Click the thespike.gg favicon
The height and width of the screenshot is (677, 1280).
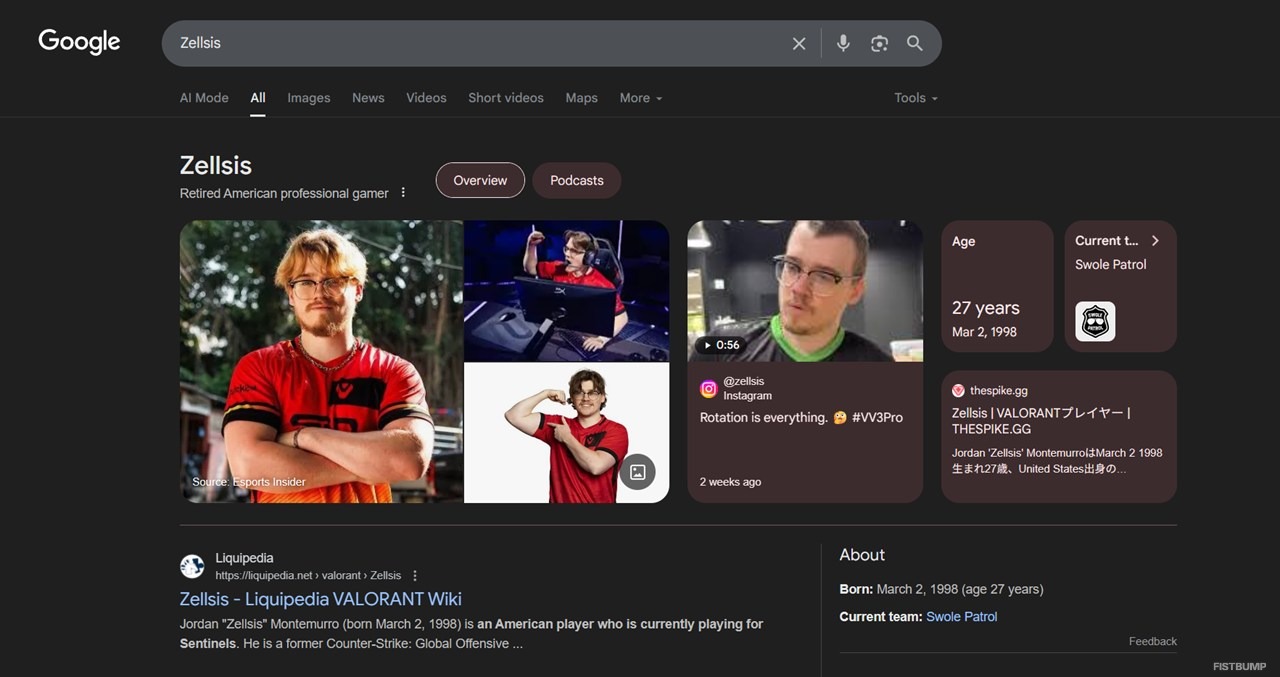point(958,391)
